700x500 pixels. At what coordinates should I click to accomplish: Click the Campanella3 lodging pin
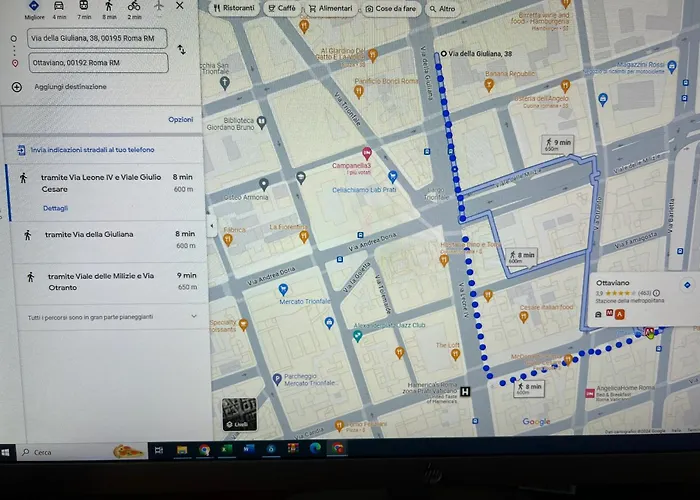[367, 154]
